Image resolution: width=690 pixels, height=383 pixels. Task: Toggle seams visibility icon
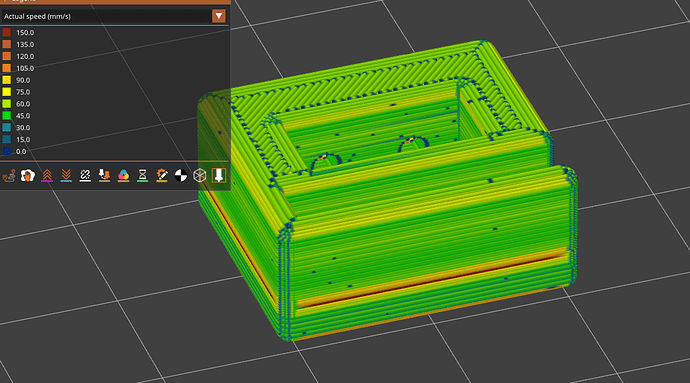(85, 176)
